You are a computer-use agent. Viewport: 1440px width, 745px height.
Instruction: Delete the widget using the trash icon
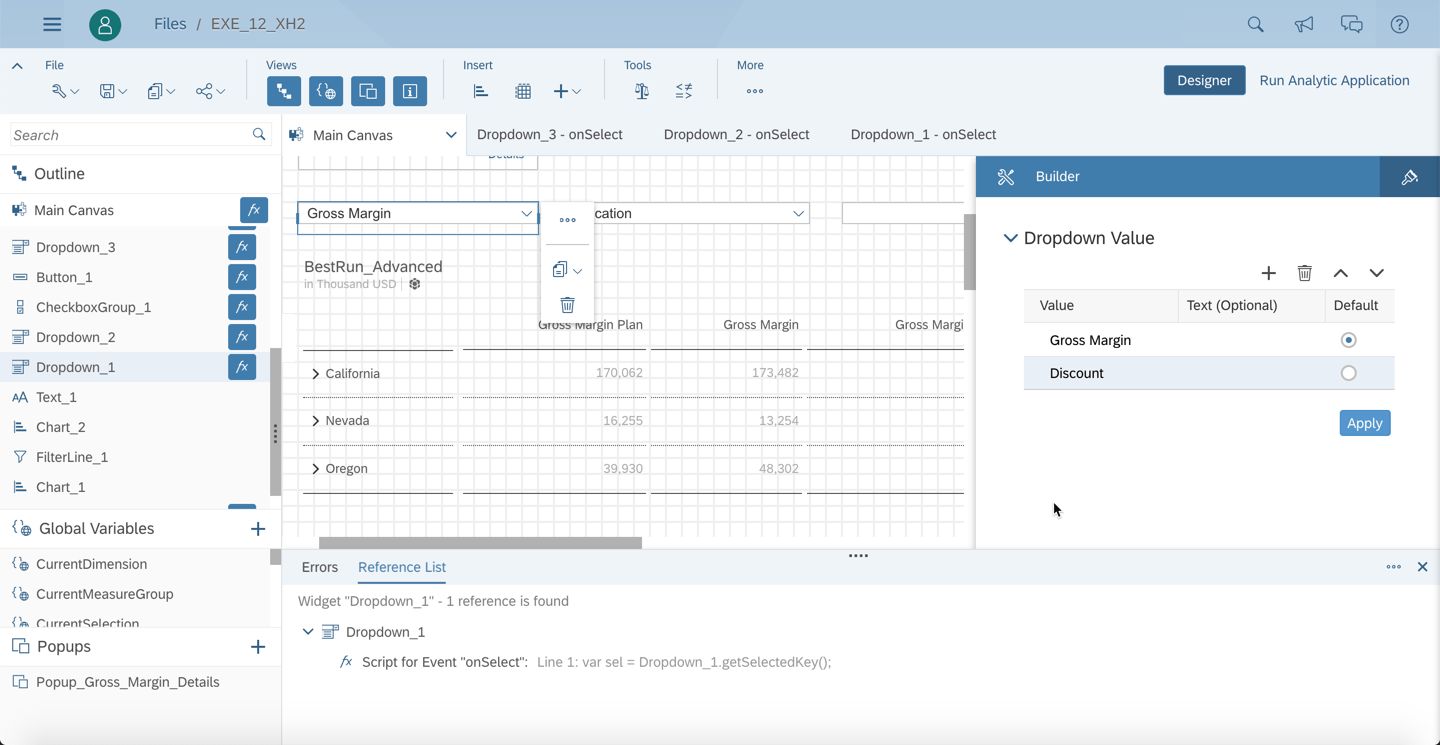coord(567,304)
